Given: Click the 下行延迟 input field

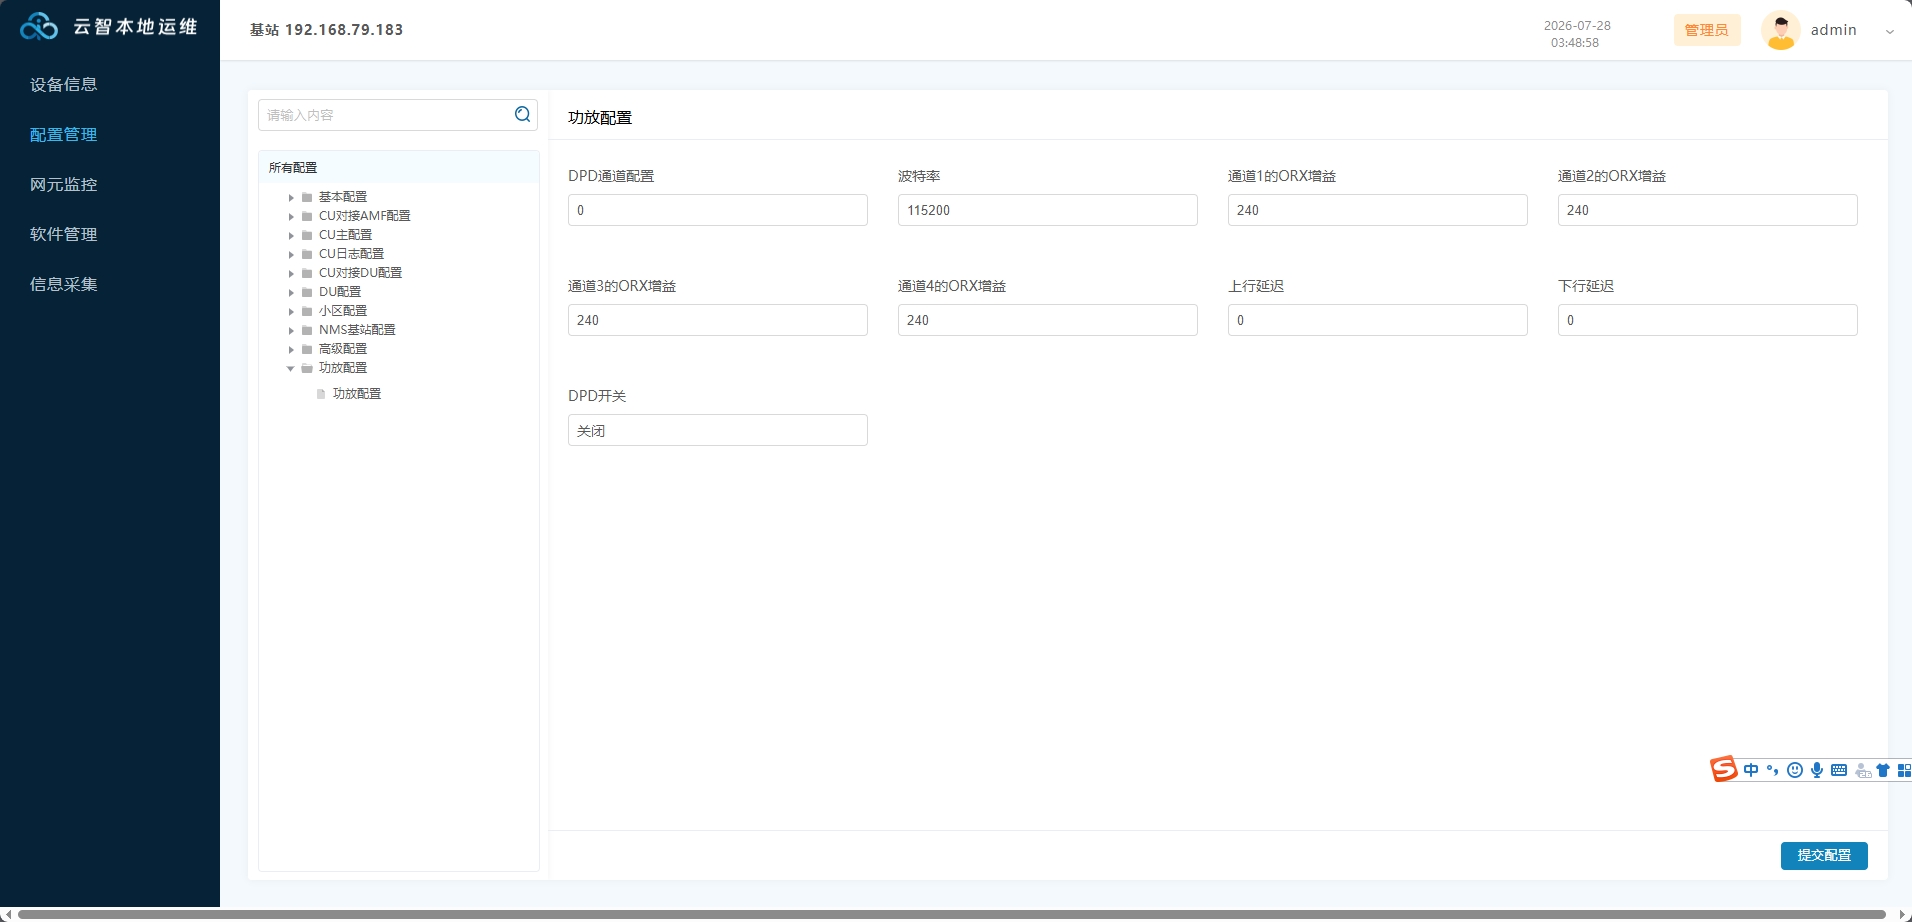Looking at the screenshot, I should pos(1707,320).
